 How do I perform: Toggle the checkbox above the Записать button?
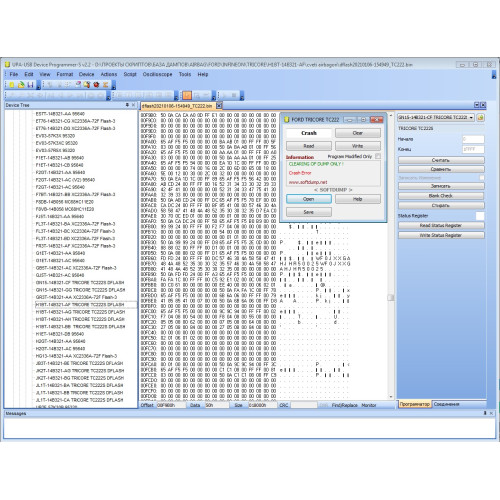point(482,178)
